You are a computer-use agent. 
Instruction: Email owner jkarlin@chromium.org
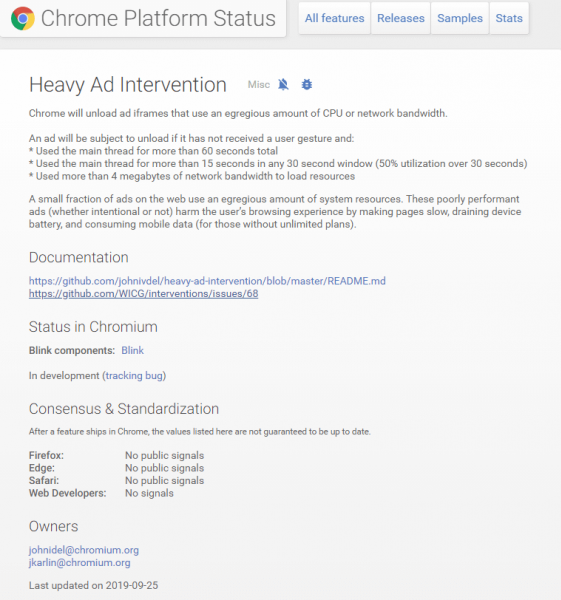click(x=80, y=562)
